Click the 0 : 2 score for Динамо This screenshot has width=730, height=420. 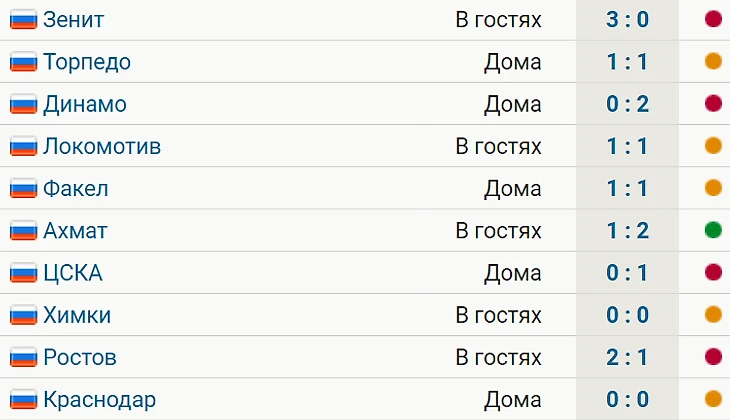pyautogui.click(x=627, y=104)
